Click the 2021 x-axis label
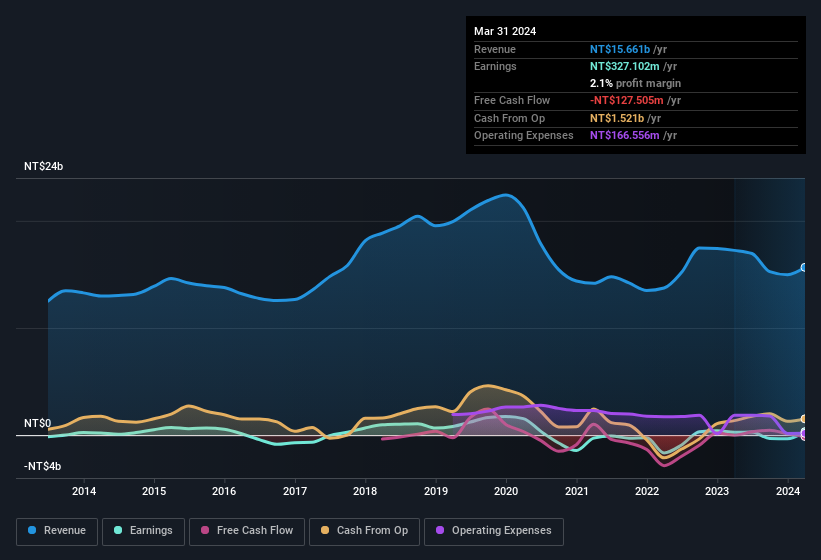Viewport: 821px width, 560px height. 576,491
